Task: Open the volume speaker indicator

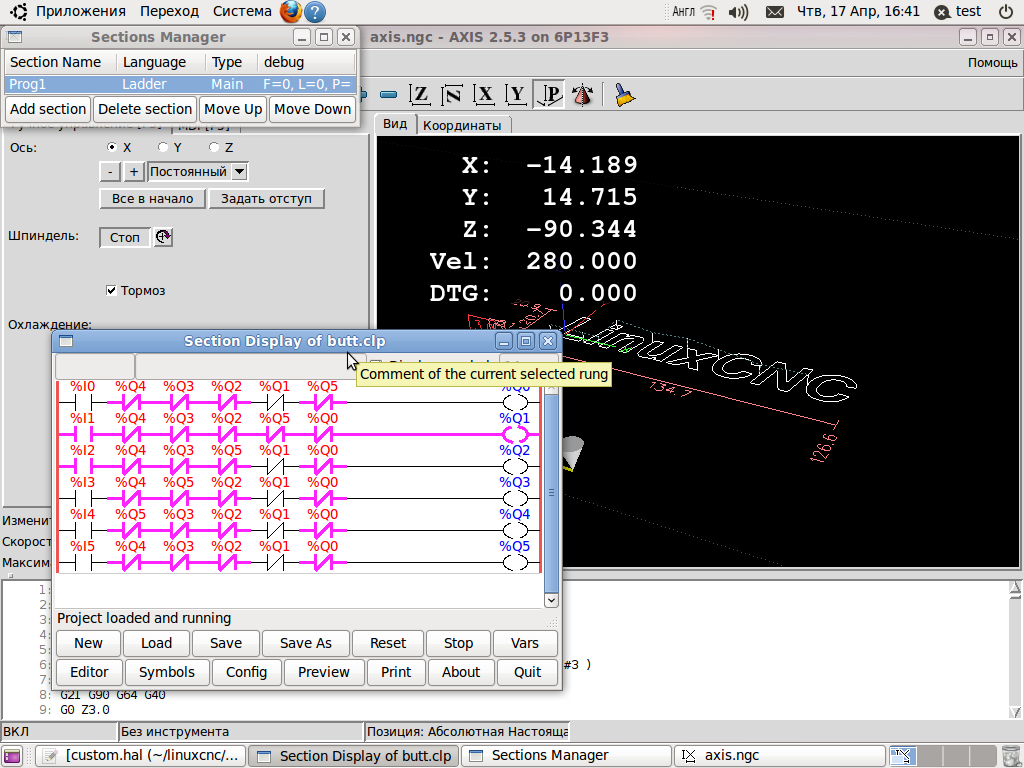Action: pos(739,12)
